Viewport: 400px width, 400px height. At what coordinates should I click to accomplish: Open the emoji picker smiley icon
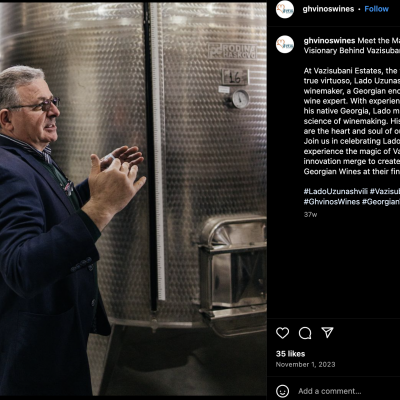[283, 391]
